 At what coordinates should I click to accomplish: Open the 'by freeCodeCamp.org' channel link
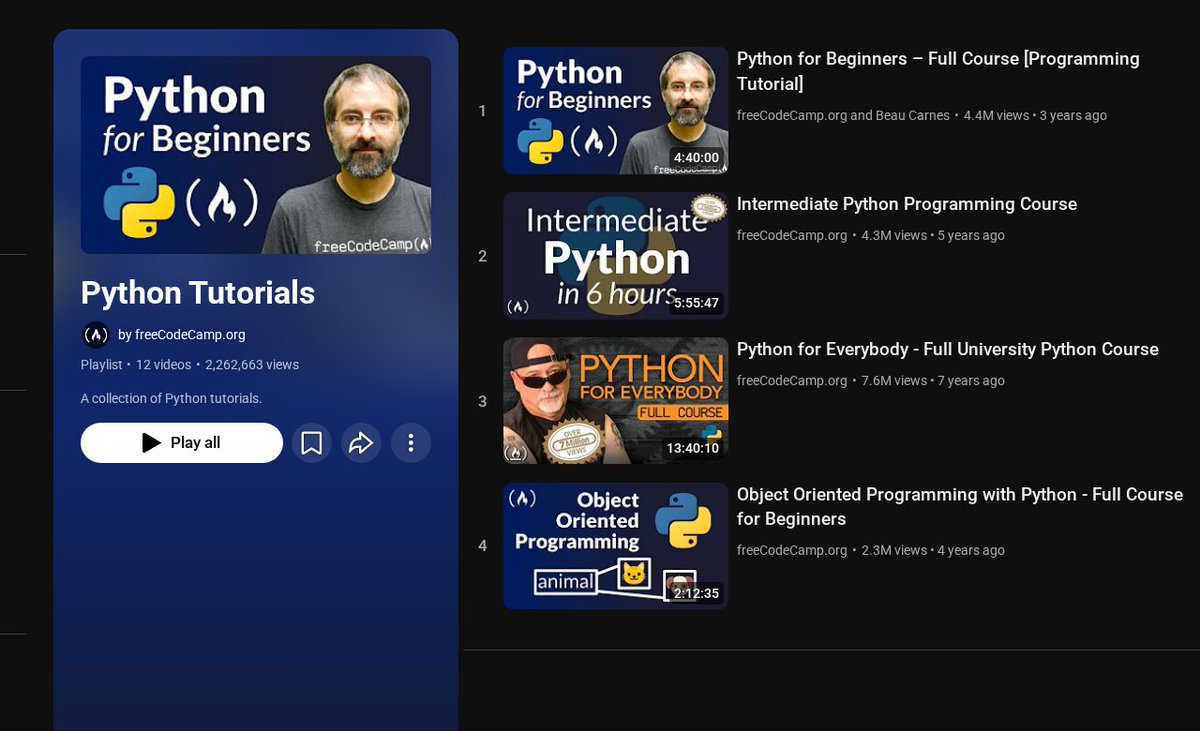coord(181,335)
